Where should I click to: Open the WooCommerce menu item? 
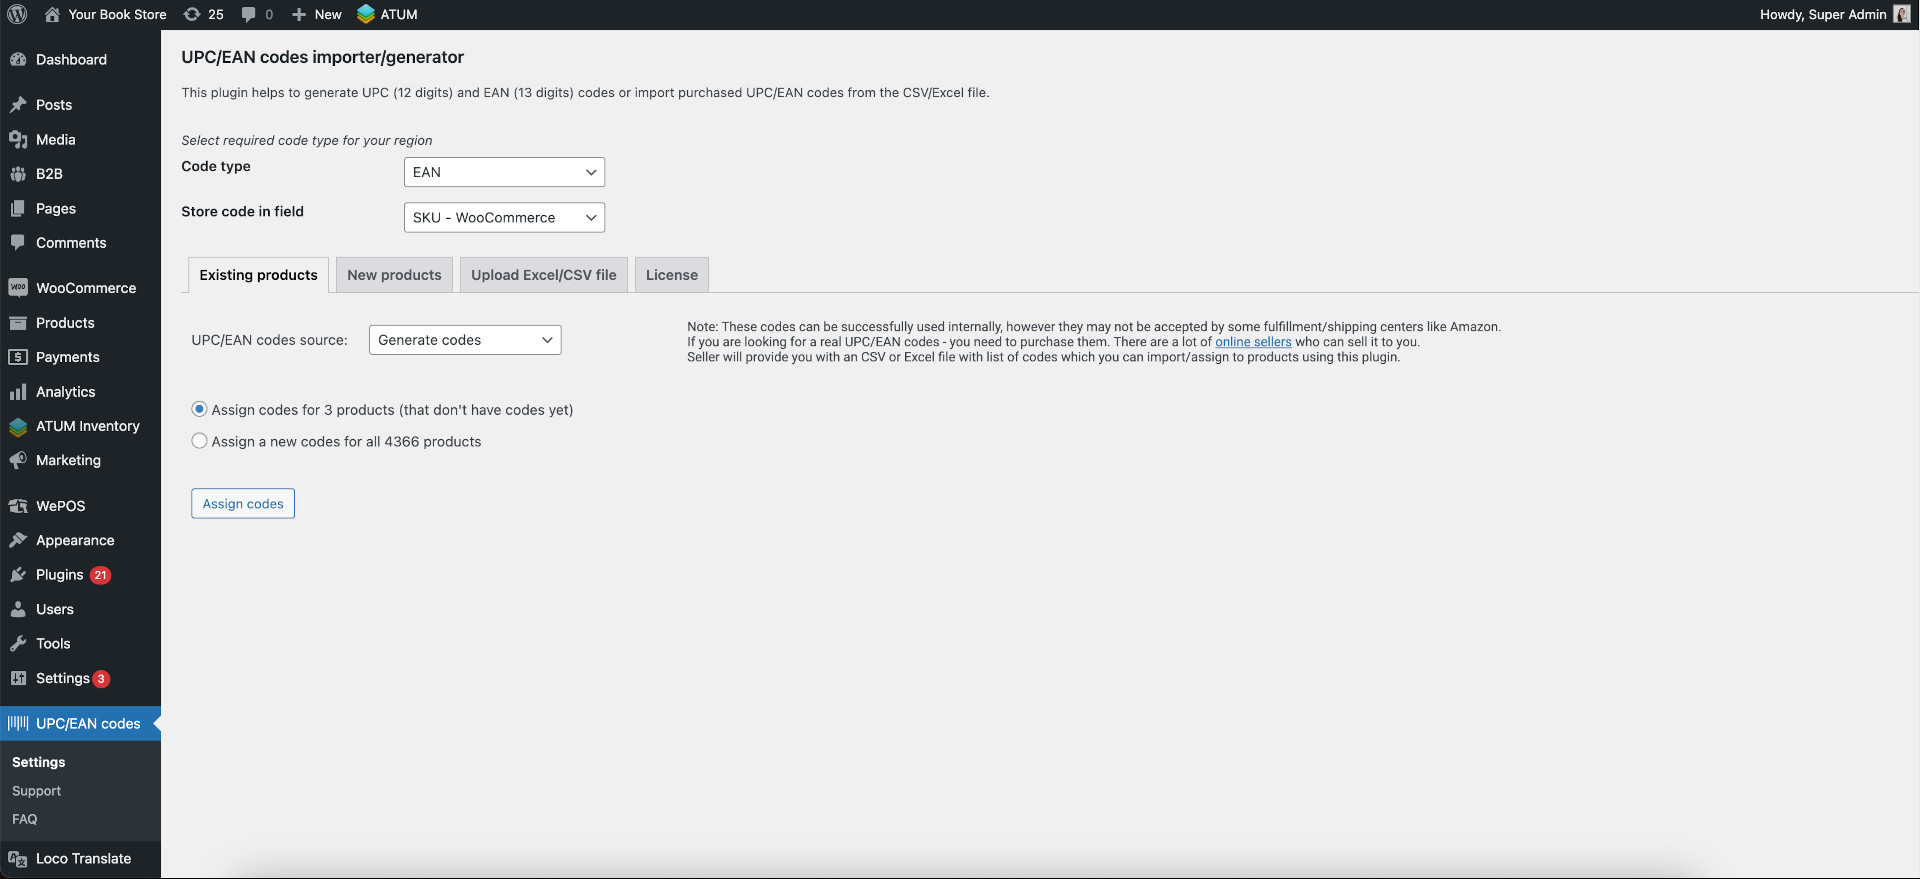click(80, 288)
